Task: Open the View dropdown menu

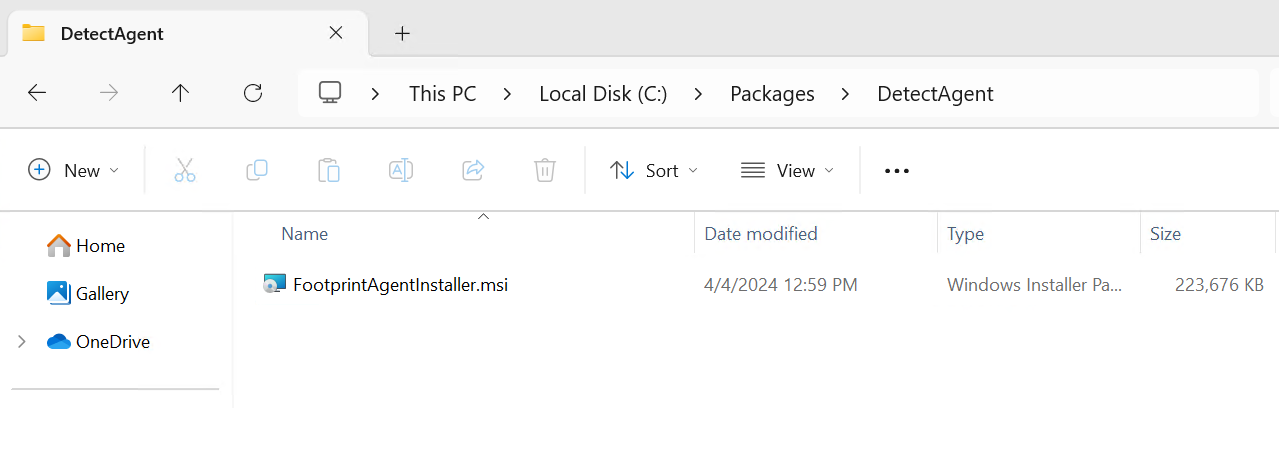Action: coord(787,170)
